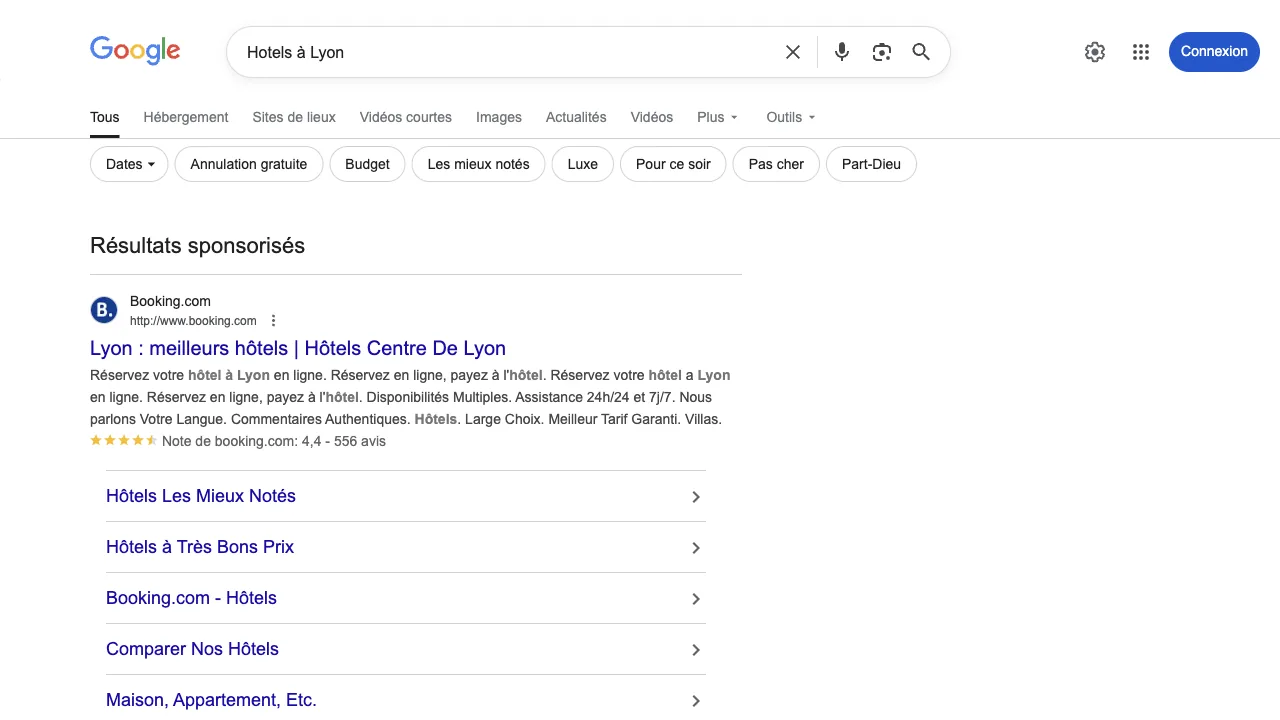Image resolution: width=1280 pixels, height=720 pixels.
Task: Click the Note de booking.com: 4,4 - 556 avis text
Action: click(274, 441)
